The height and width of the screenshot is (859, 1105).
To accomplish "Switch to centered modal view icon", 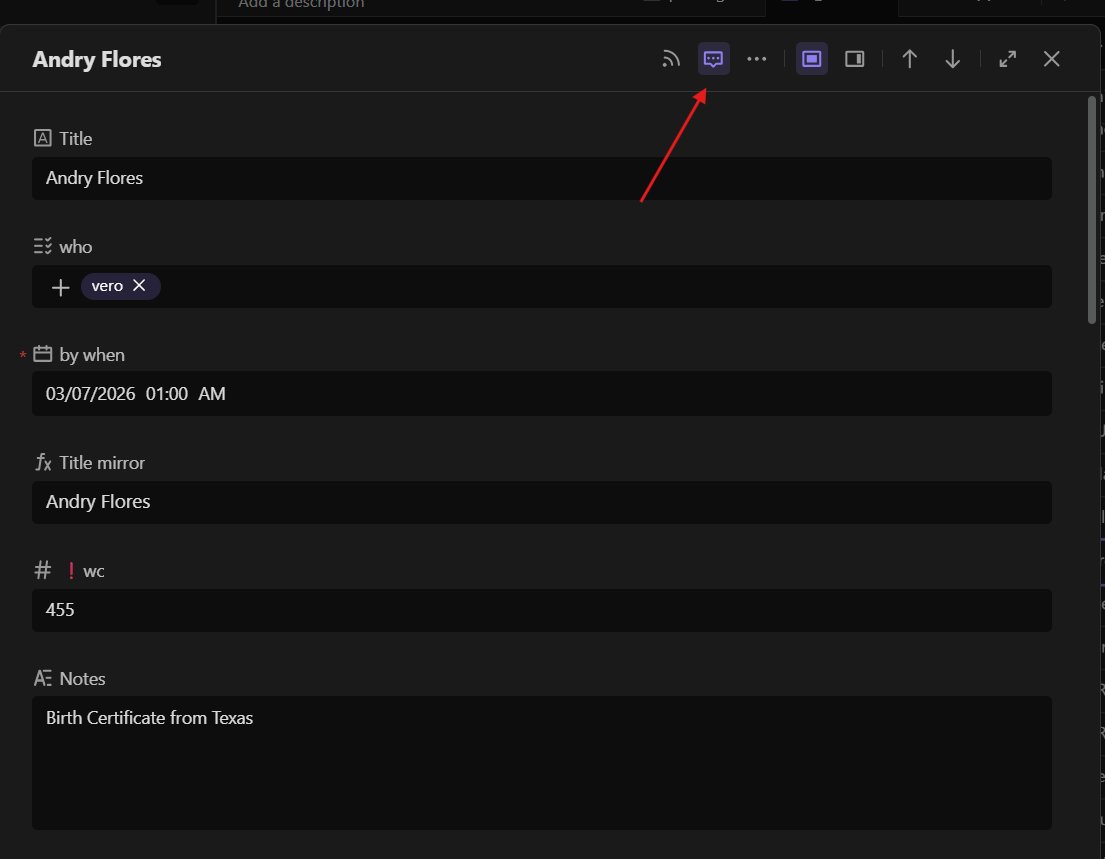I will (811, 59).
